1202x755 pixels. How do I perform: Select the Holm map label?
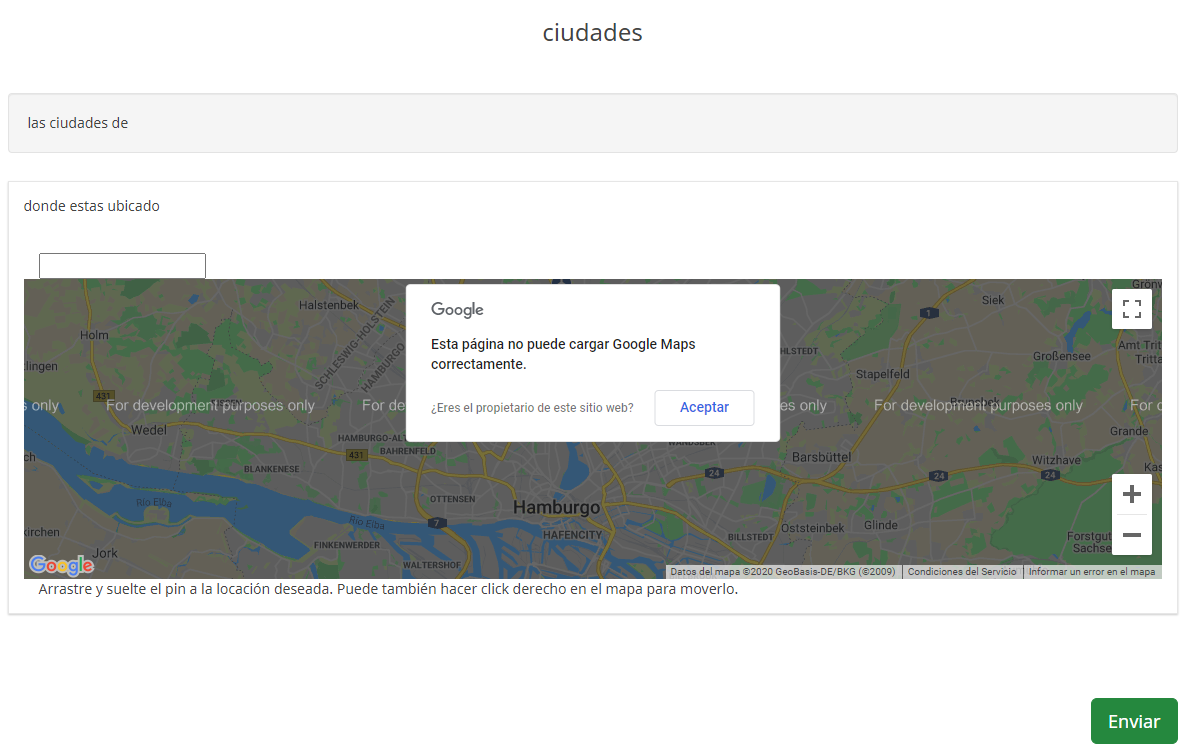click(x=94, y=335)
